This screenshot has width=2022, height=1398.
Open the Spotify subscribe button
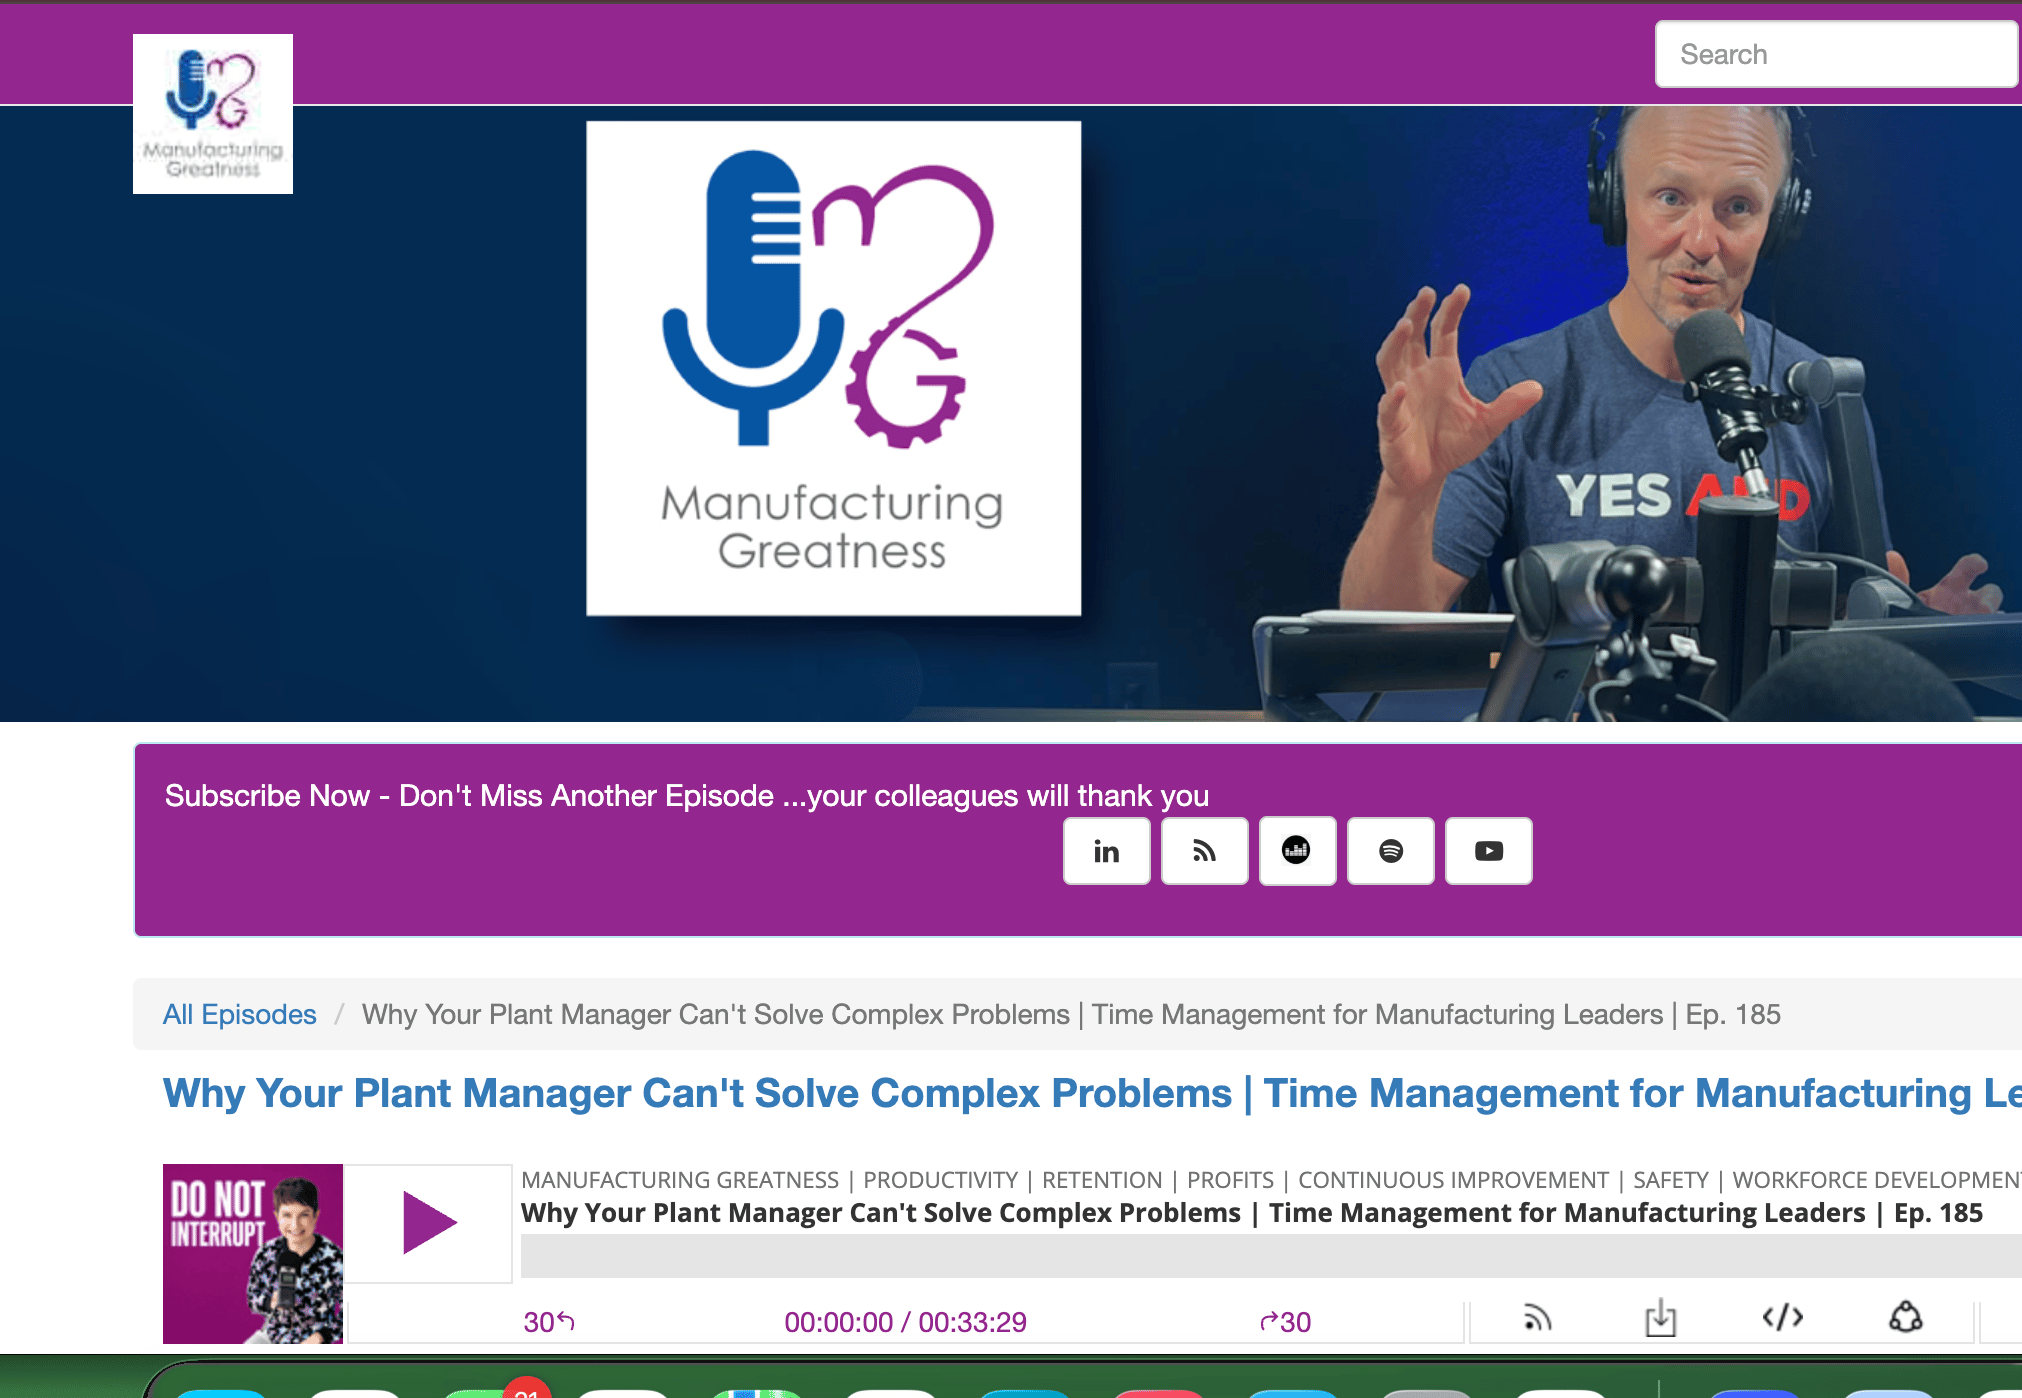(1390, 851)
